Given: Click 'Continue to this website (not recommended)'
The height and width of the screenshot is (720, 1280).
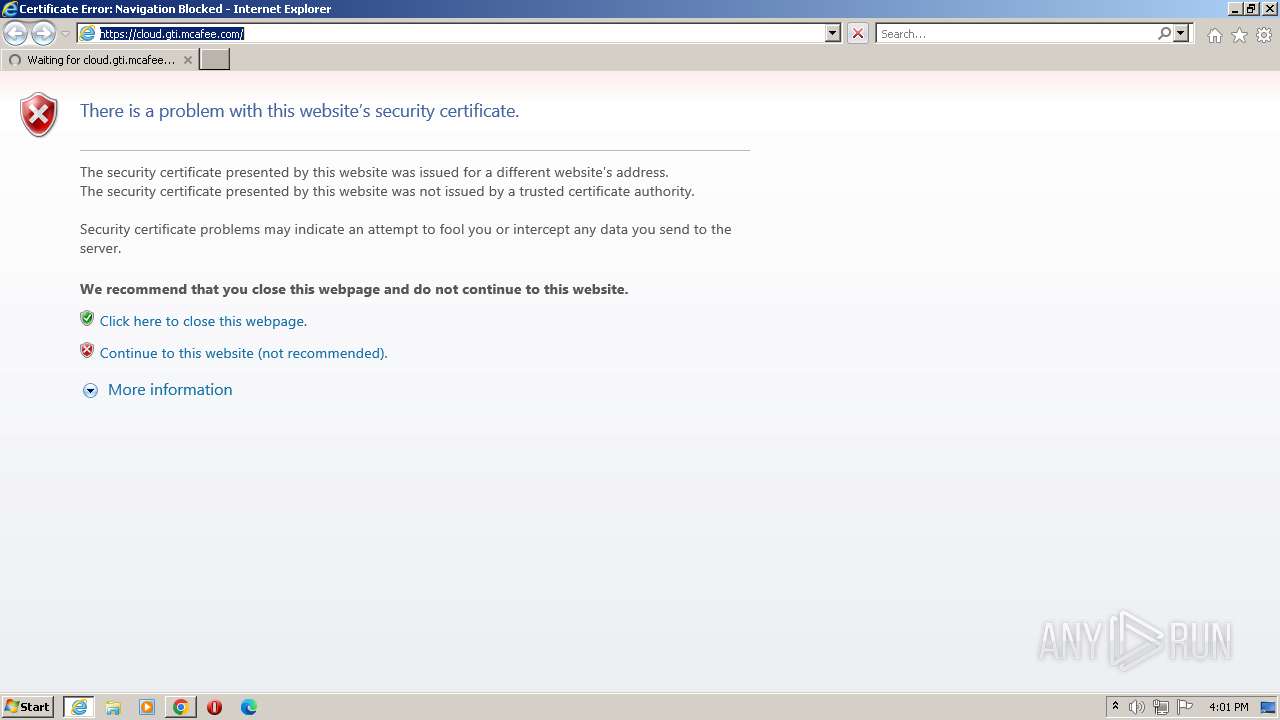Looking at the screenshot, I should 243,353.
